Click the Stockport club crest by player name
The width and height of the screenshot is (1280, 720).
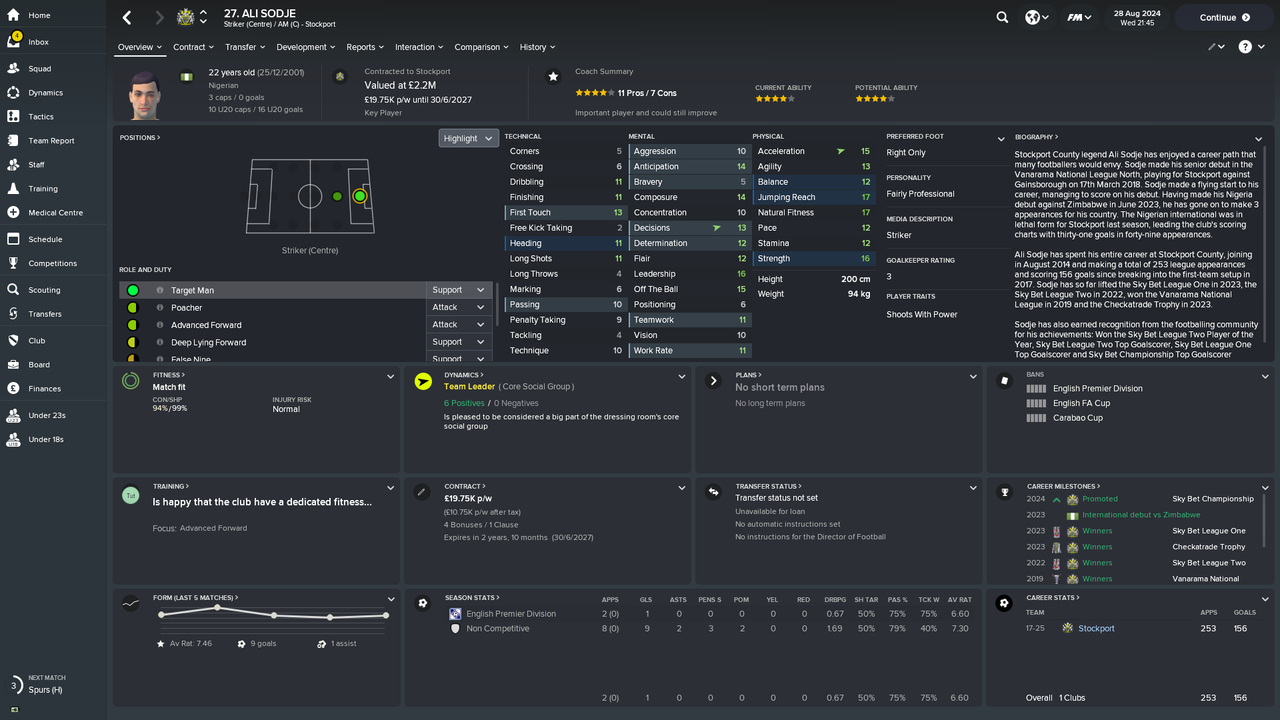point(185,15)
